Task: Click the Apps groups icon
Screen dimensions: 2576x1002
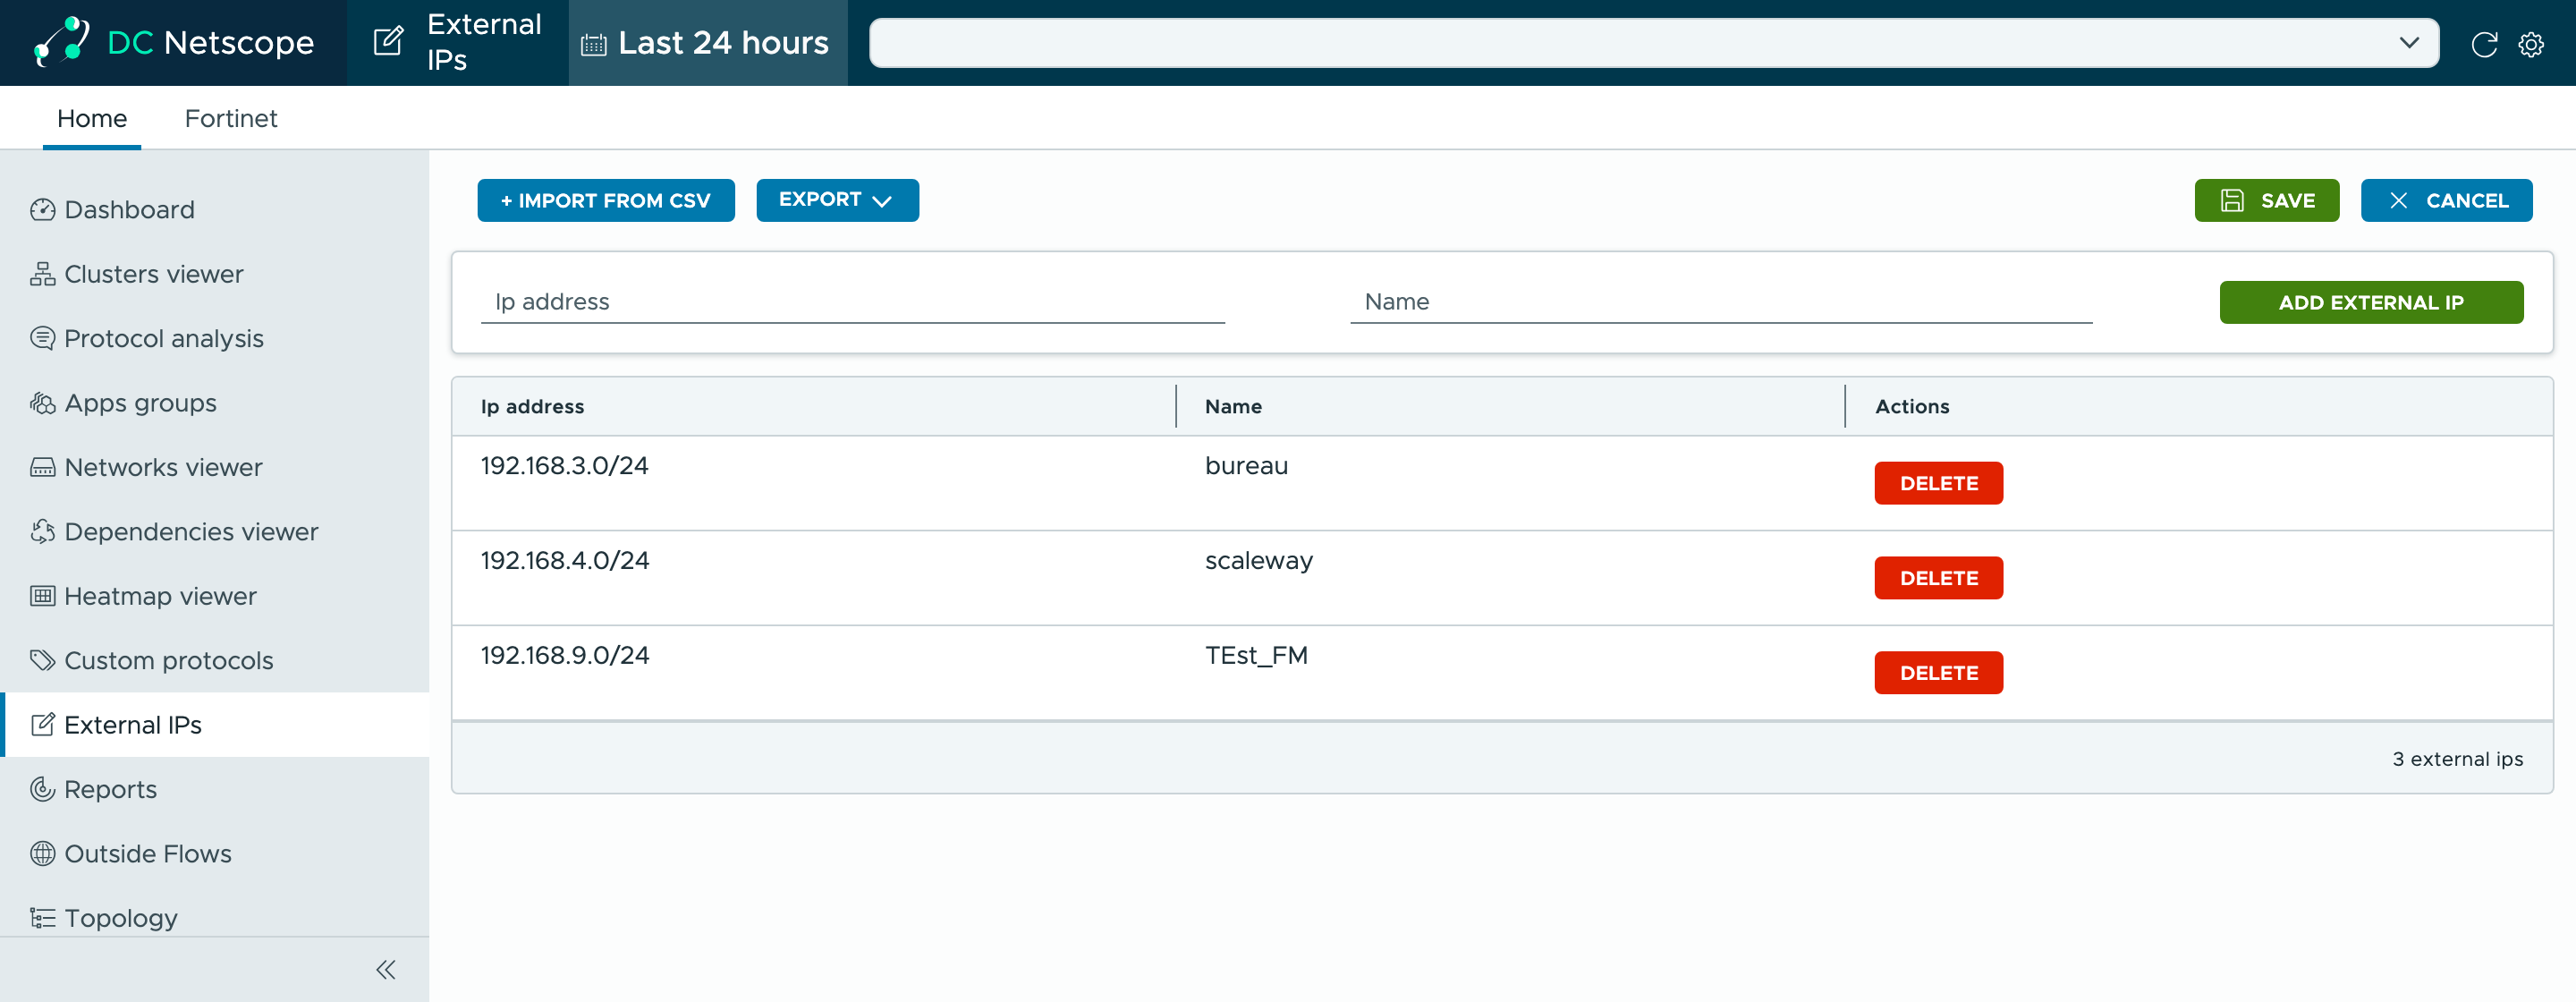Action: coord(42,403)
